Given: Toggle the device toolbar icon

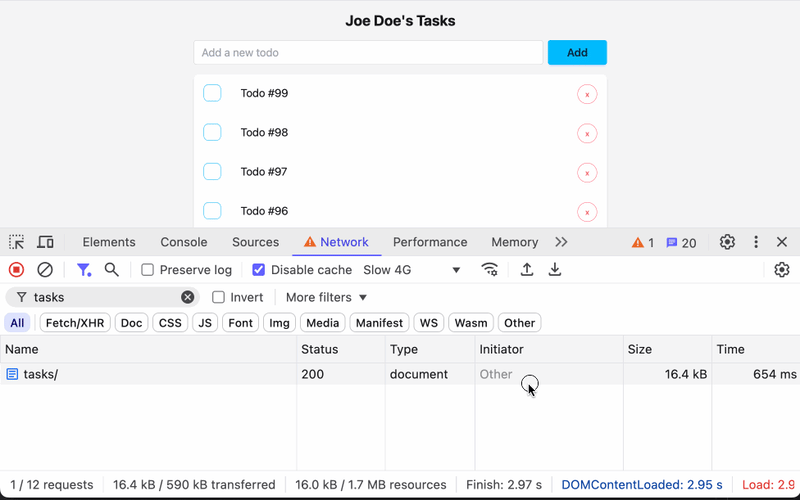Looking at the screenshot, I should [x=45, y=242].
